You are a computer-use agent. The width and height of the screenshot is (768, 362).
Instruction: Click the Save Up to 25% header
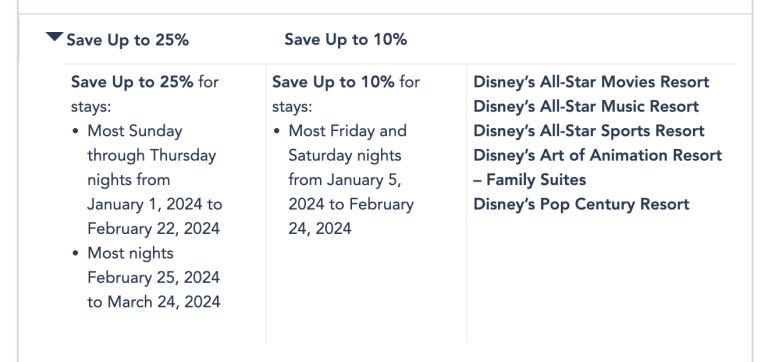pyautogui.click(x=127, y=40)
